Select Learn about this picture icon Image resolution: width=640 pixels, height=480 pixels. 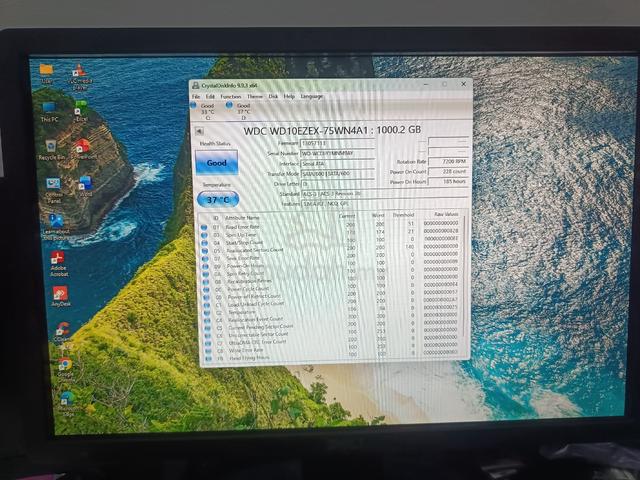pos(56,227)
